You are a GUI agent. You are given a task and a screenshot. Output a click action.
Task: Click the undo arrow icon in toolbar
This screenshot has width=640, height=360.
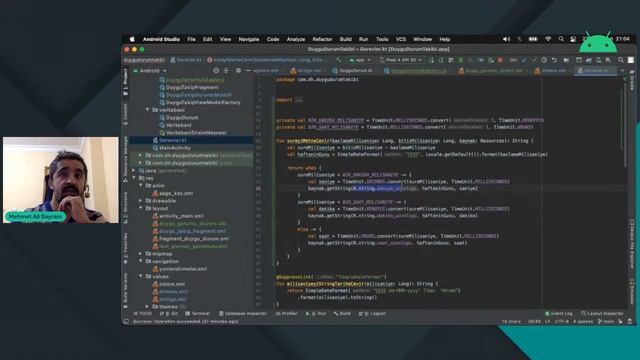point(554,60)
